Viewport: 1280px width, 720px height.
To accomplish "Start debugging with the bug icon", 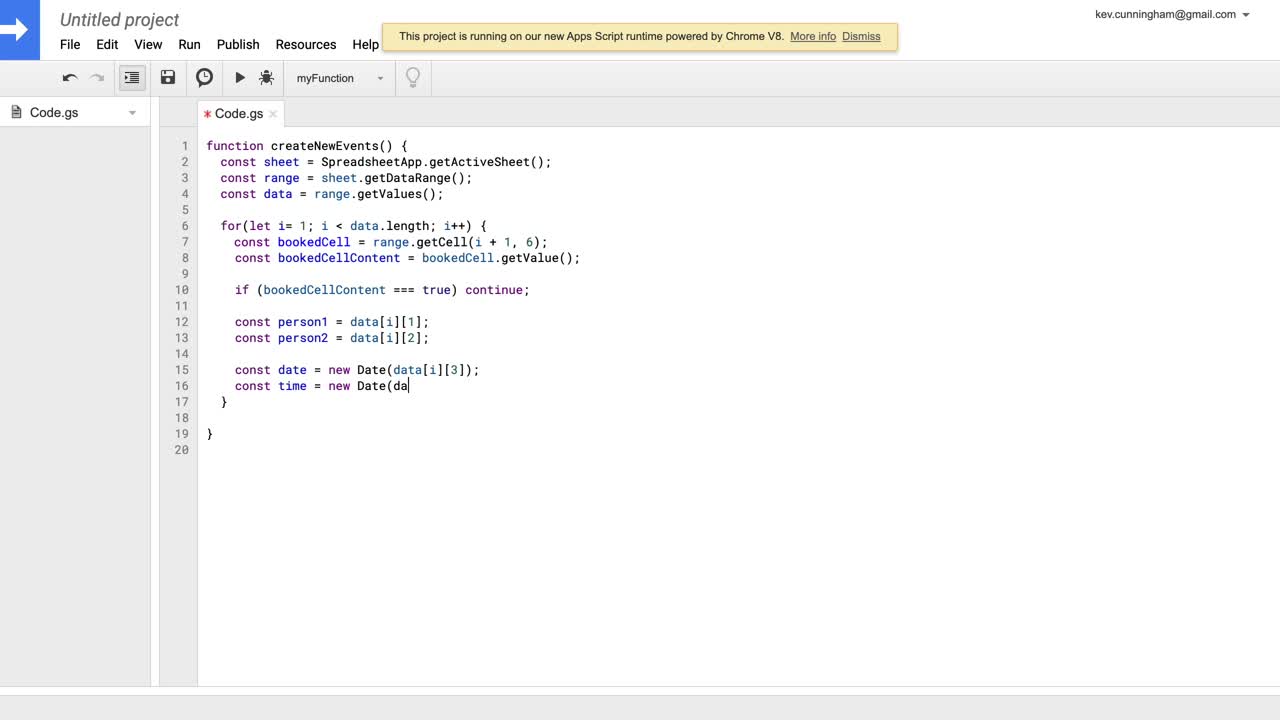I will tap(266, 77).
